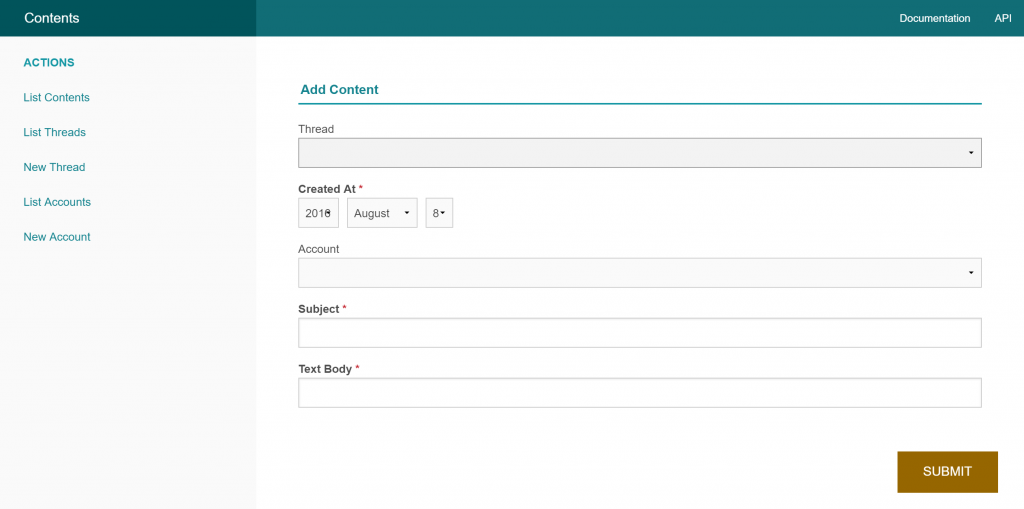Open List Threads from sidebar
The image size is (1024, 509).
(x=54, y=132)
